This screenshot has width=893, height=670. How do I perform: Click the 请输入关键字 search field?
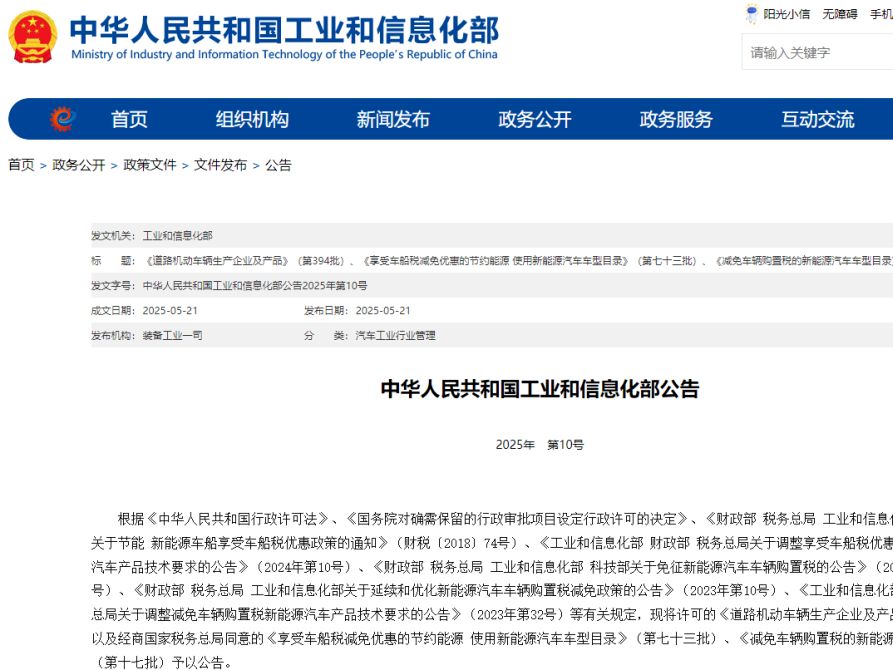coord(815,52)
